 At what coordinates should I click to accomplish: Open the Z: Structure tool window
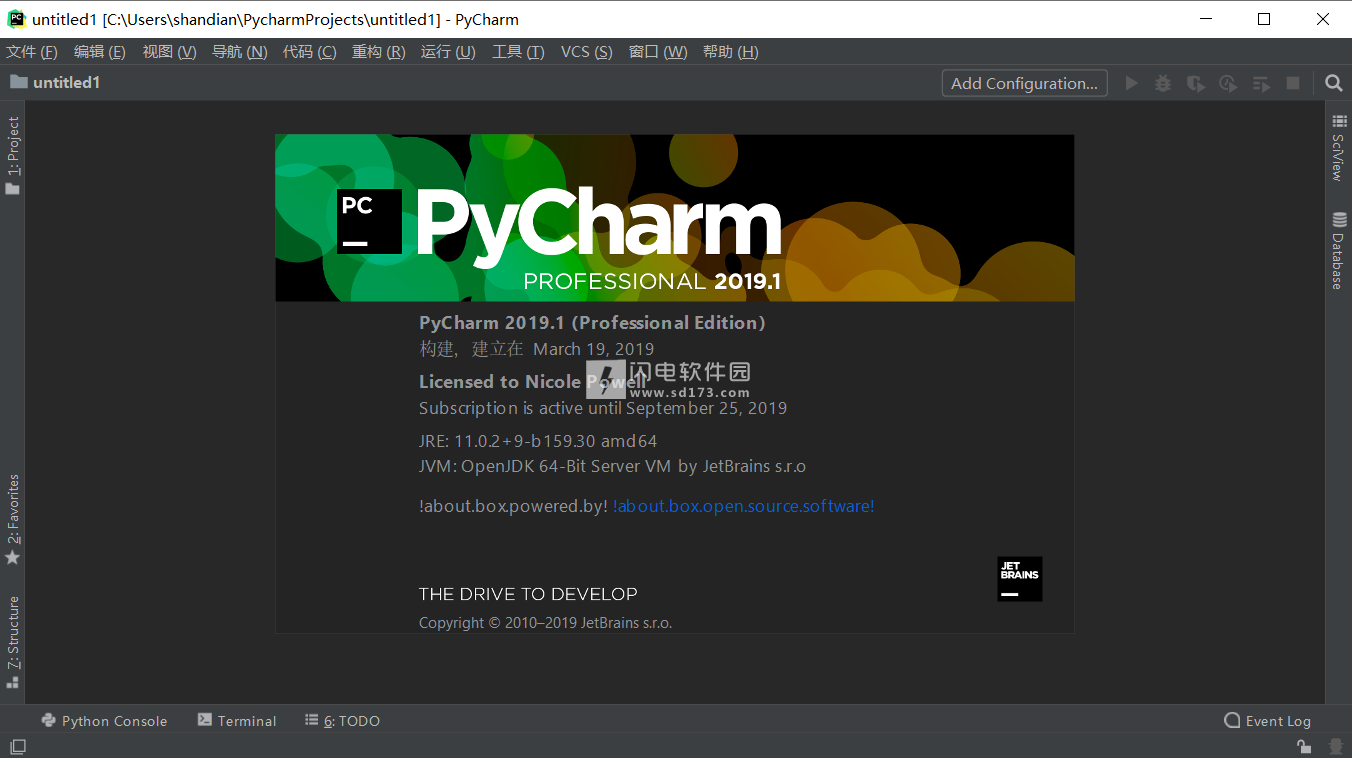(13, 643)
